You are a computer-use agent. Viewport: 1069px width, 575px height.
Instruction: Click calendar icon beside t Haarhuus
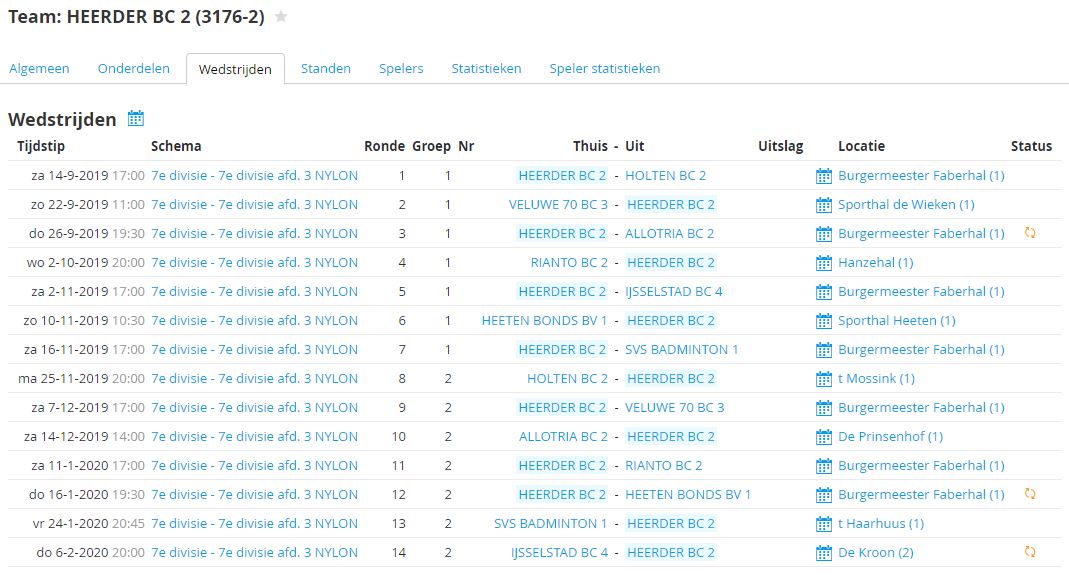point(824,524)
